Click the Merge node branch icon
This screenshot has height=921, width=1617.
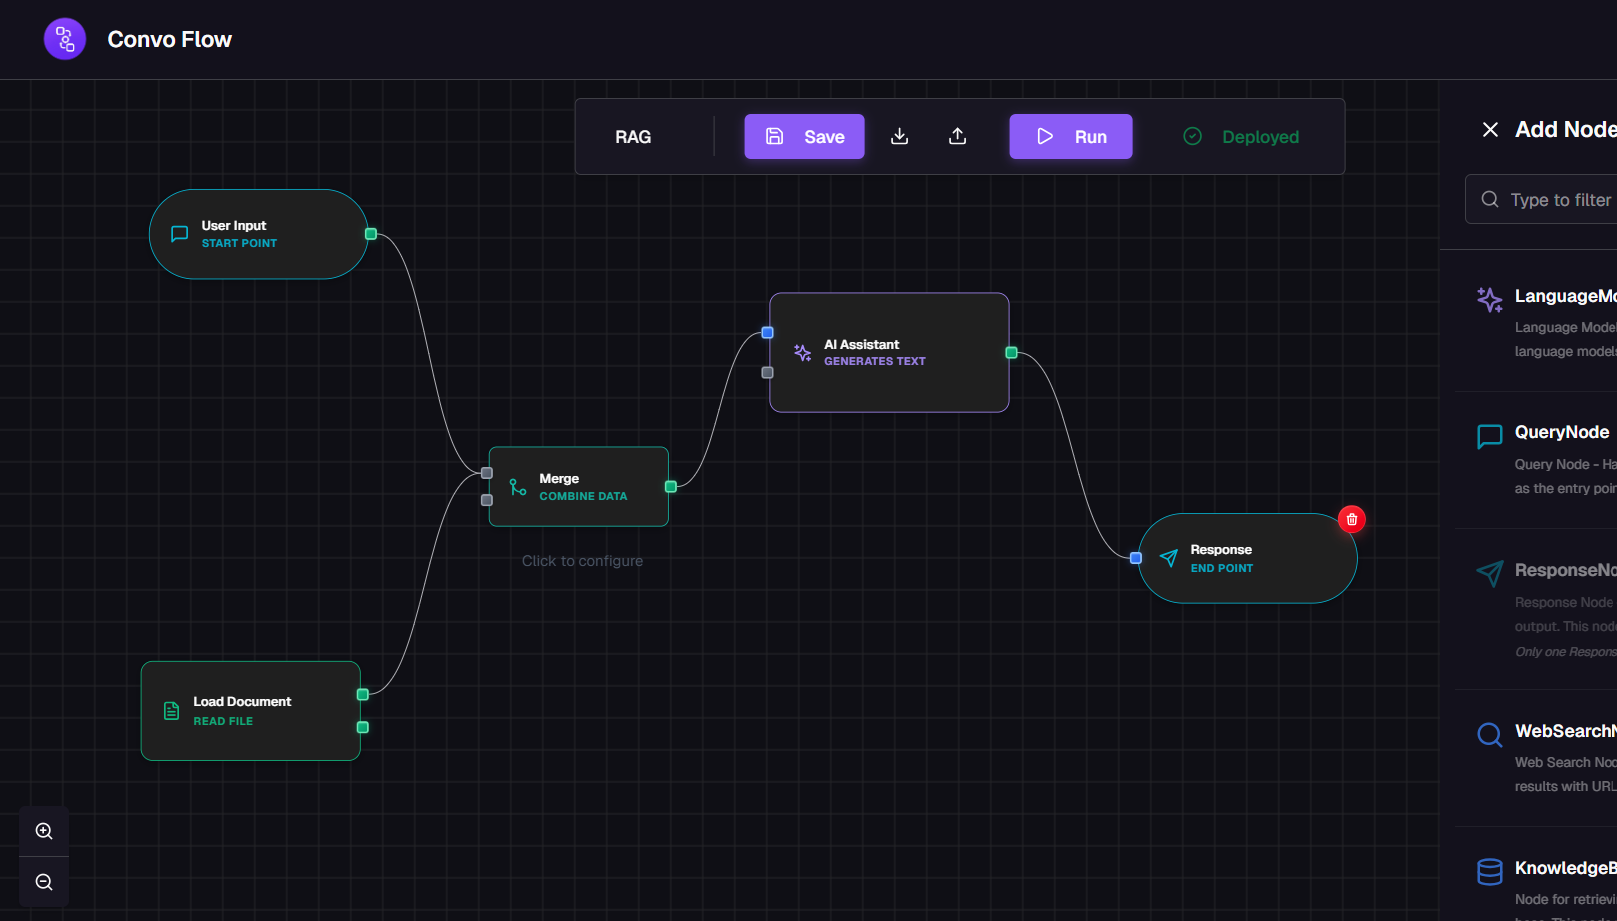(x=516, y=486)
